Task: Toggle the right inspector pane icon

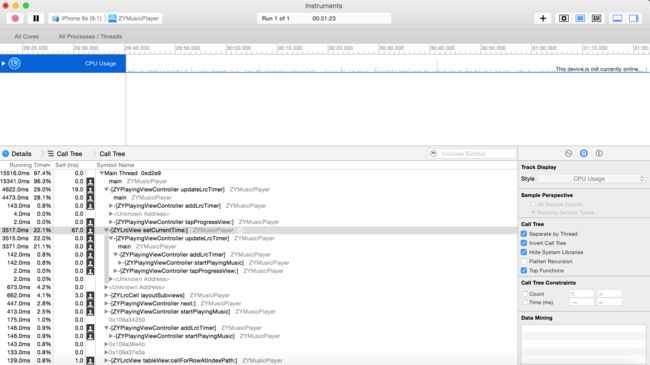Action: click(633, 18)
